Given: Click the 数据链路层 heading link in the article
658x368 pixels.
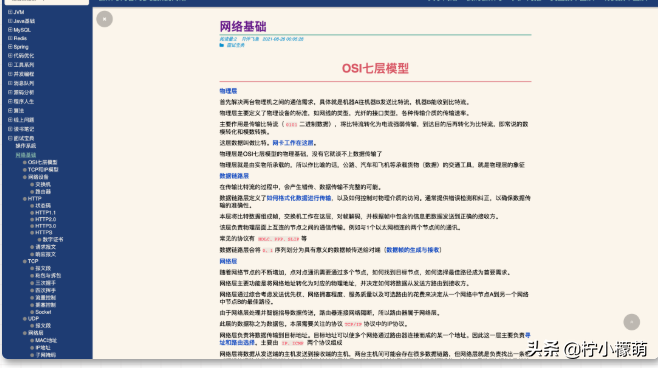Looking at the screenshot, I should tap(234, 176).
